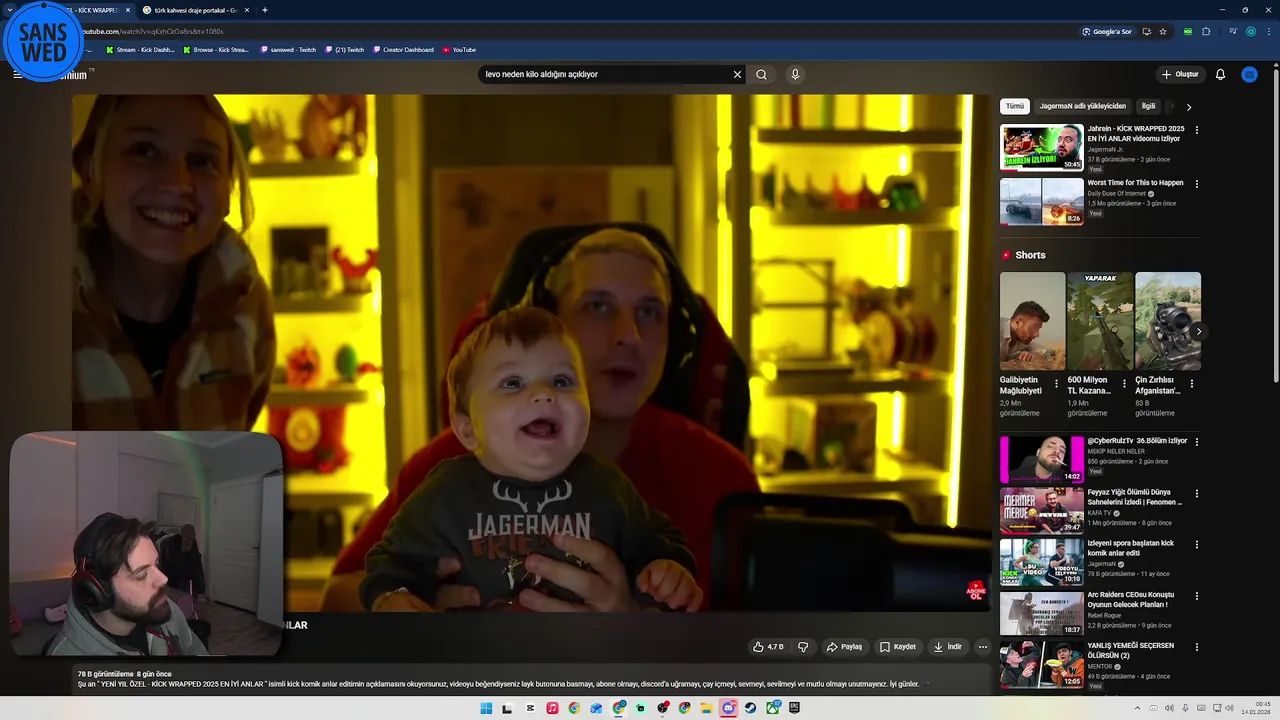Open Jahrein KICK WRAPPED 2025 video thumbnail
Screen dimensions: 1280x720
click(1041, 148)
